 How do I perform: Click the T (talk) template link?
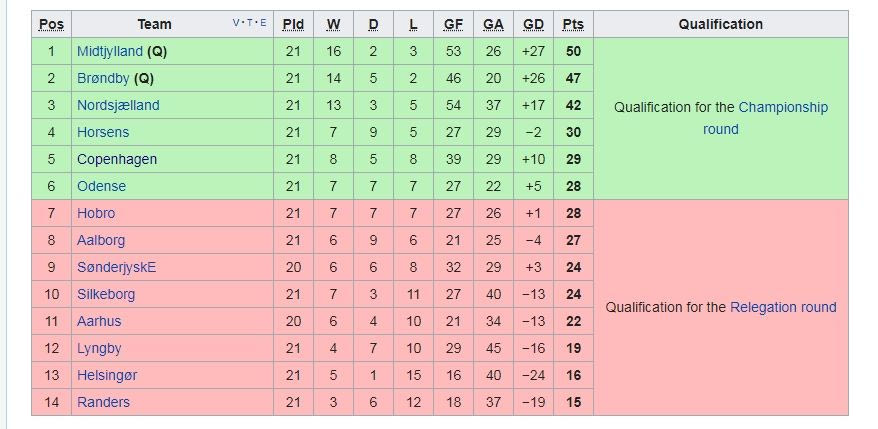250,23
